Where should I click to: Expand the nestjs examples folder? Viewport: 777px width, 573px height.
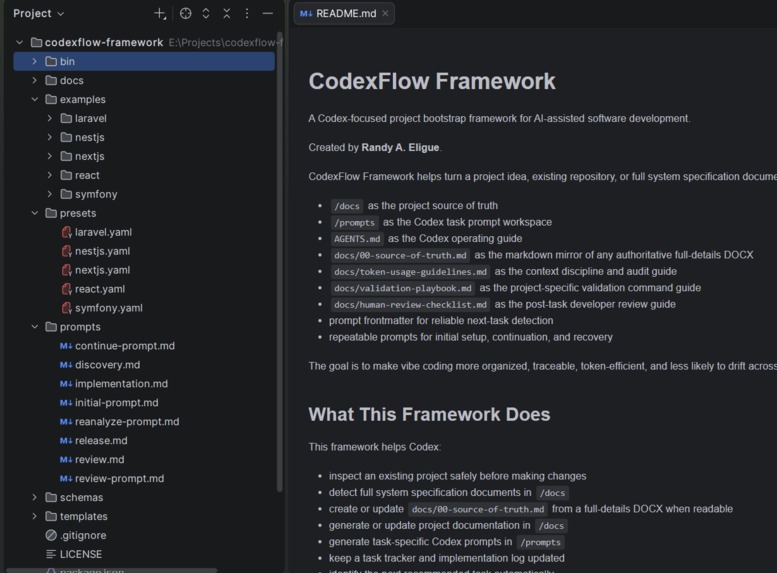point(50,137)
